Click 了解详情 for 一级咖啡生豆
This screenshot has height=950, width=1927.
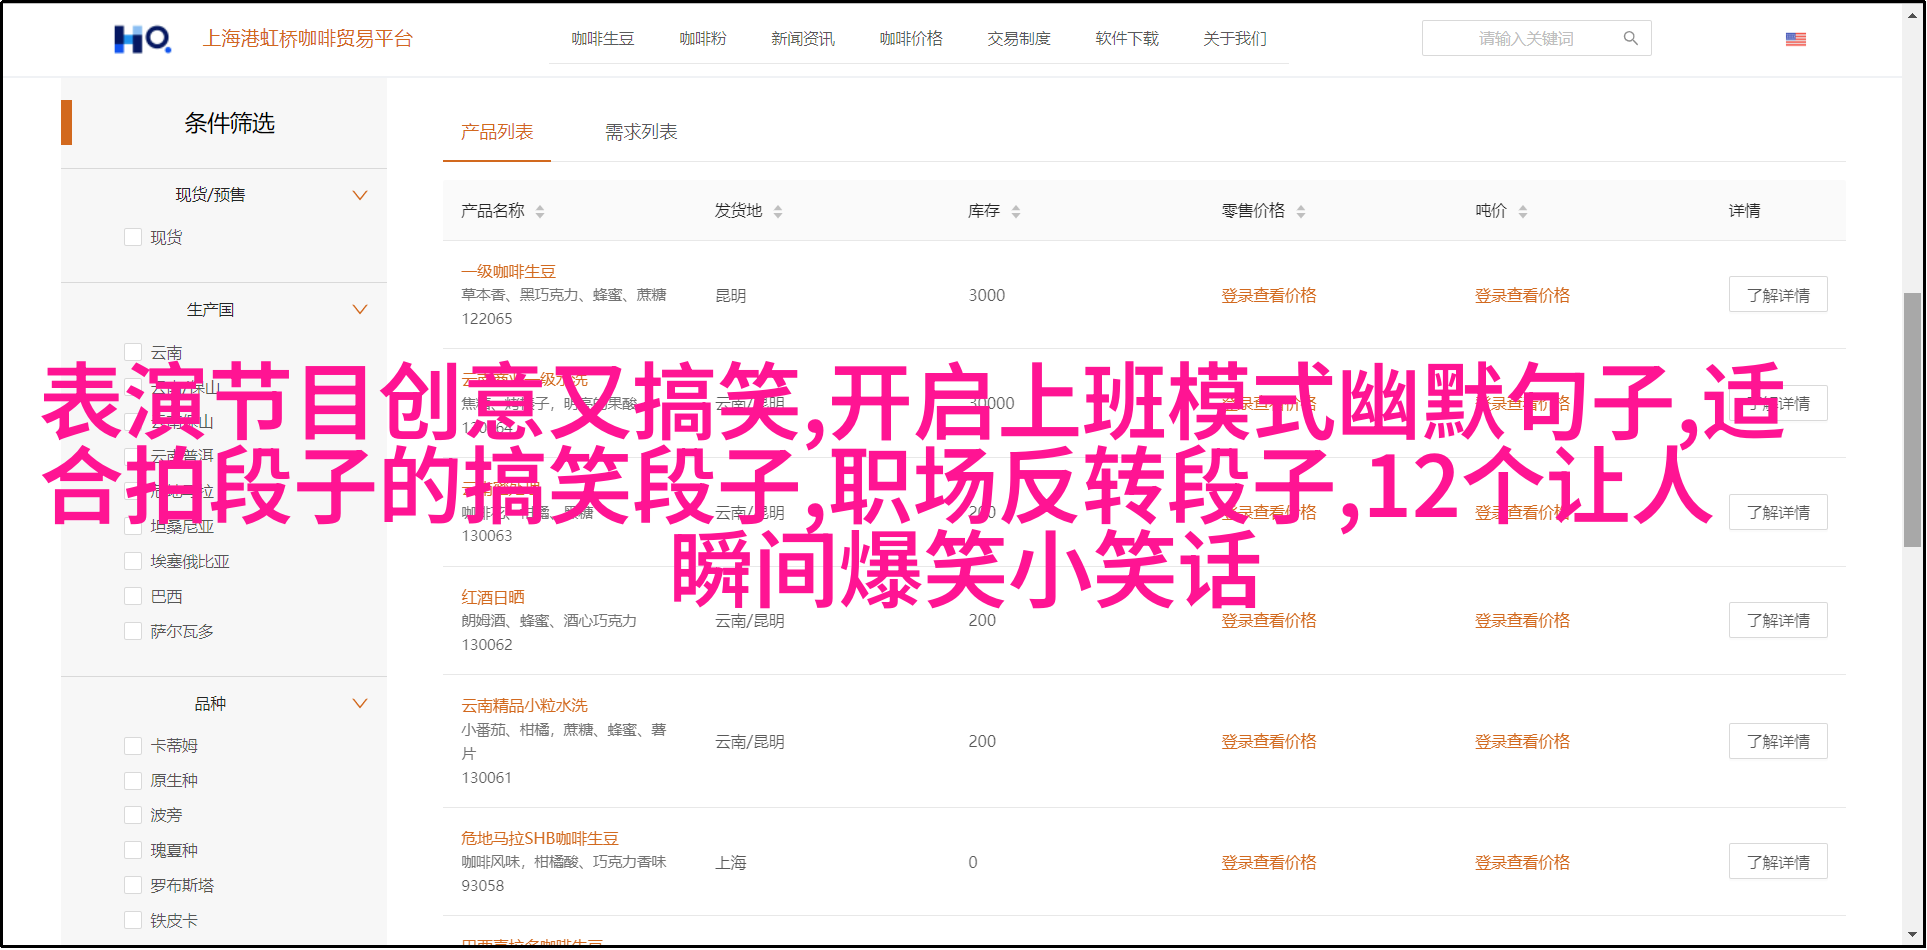[1777, 295]
